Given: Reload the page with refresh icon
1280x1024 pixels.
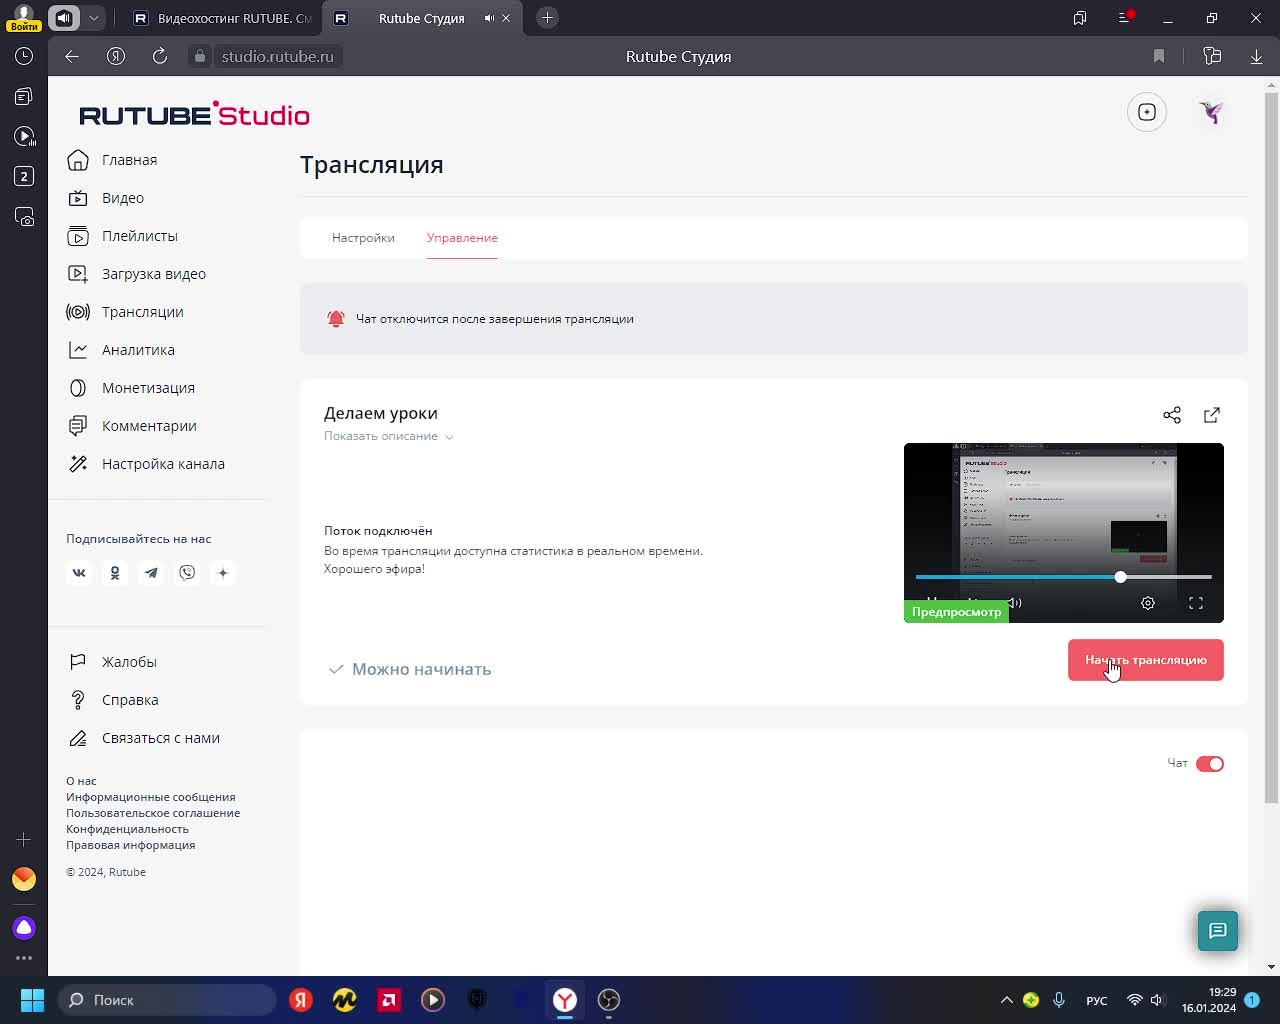Looking at the screenshot, I should click(160, 56).
